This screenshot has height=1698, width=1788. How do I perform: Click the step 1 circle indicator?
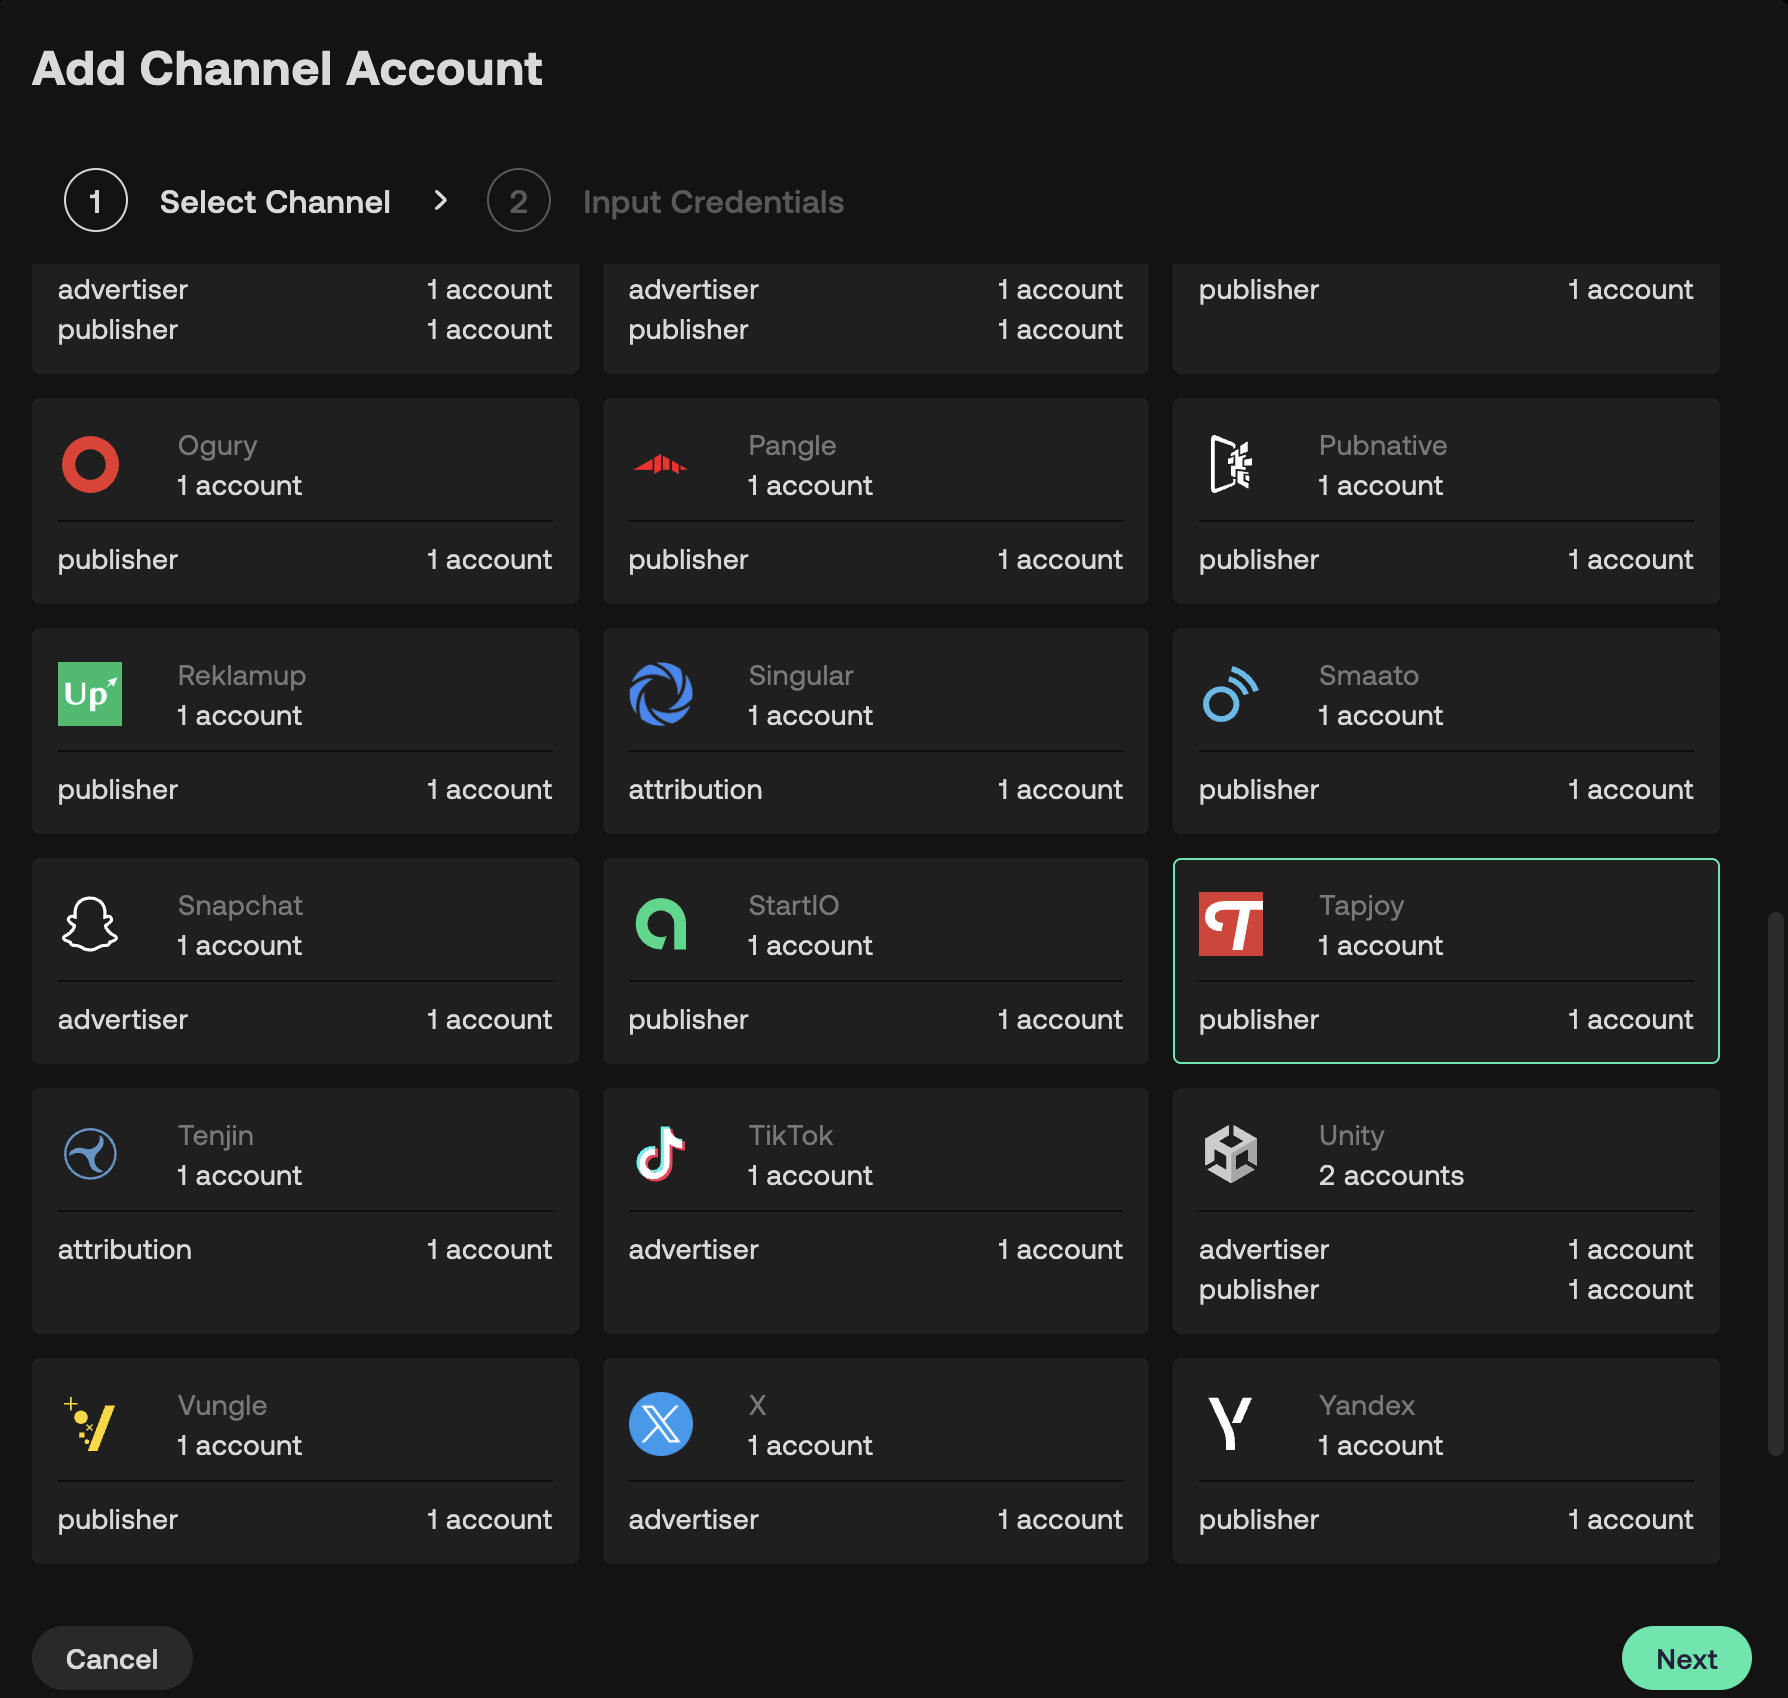pyautogui.click(x=96, y=201)
